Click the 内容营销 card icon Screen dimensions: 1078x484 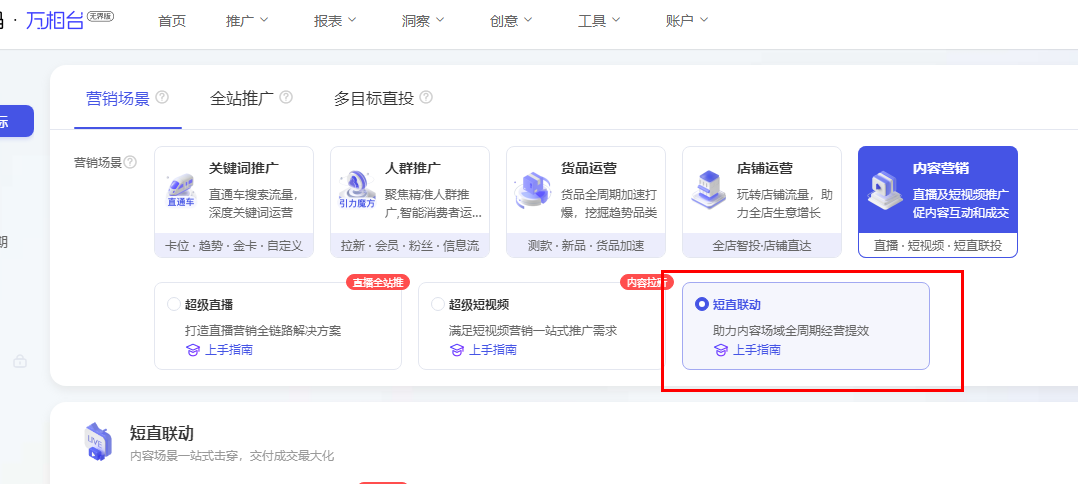coord(884,189)
